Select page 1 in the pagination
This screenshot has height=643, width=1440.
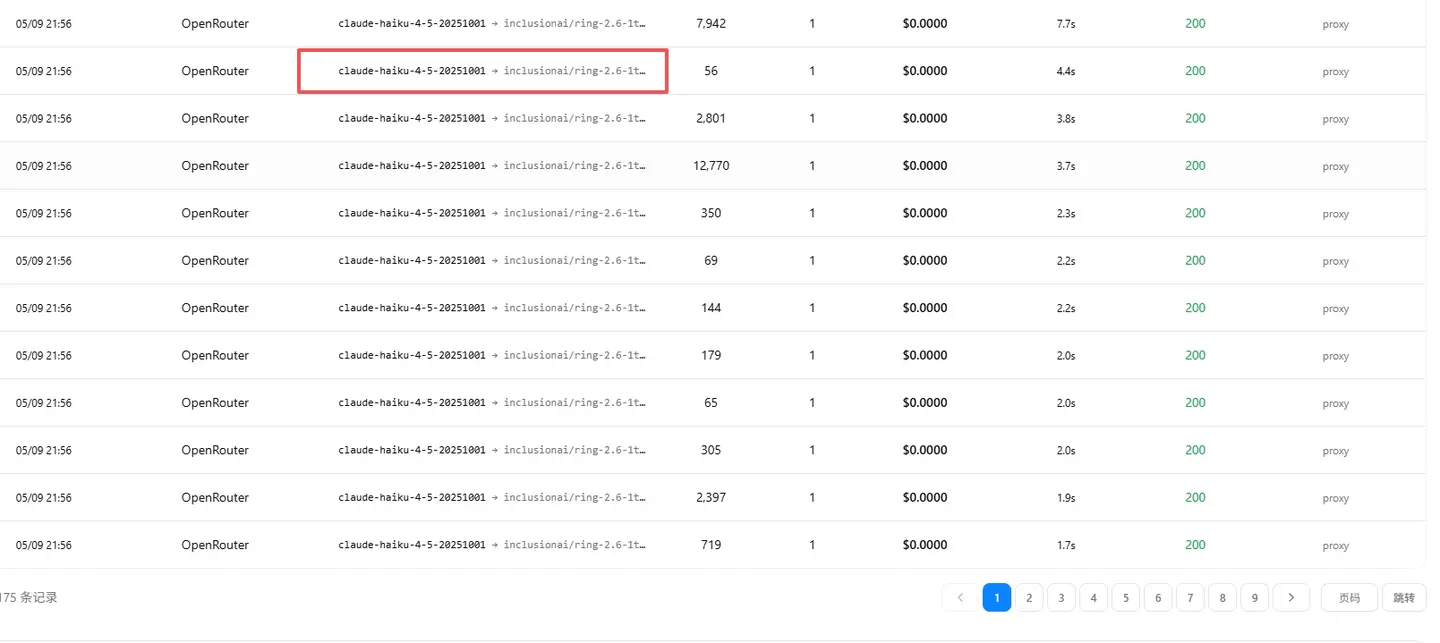[x=997, y=598]
